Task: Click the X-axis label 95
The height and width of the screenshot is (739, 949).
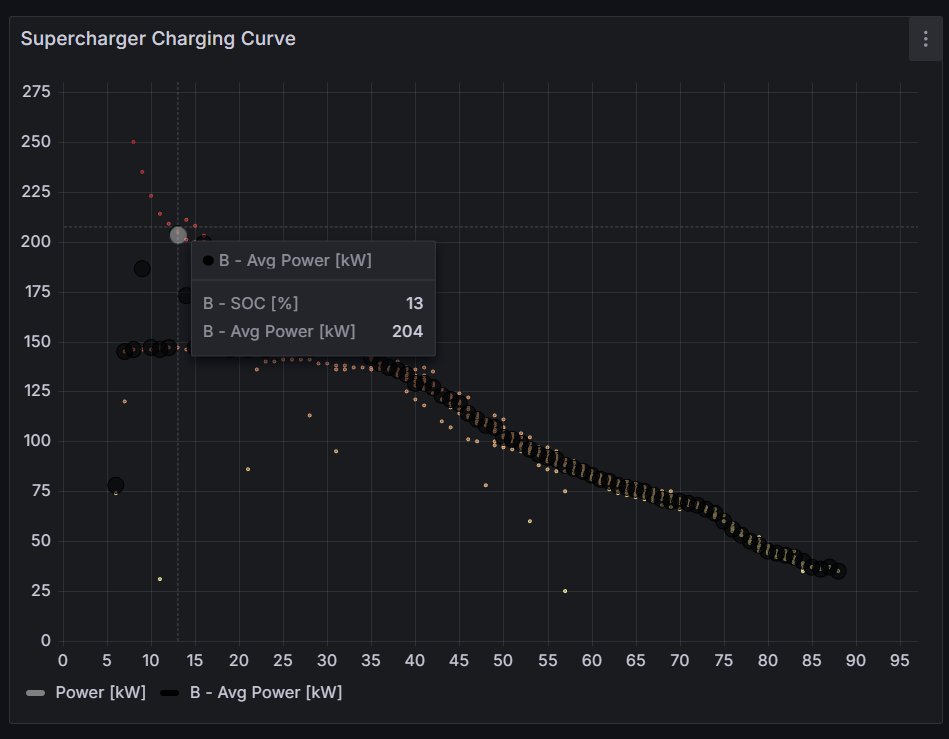Action: 899,660
